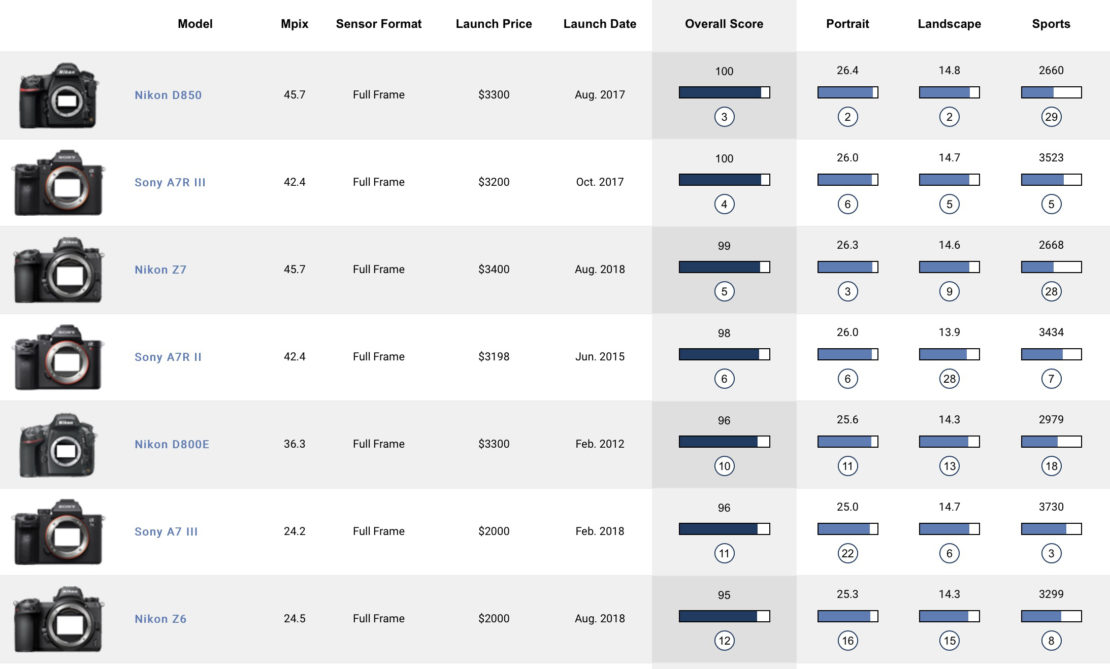Sort by Overall Score column header

click(724, 24)
